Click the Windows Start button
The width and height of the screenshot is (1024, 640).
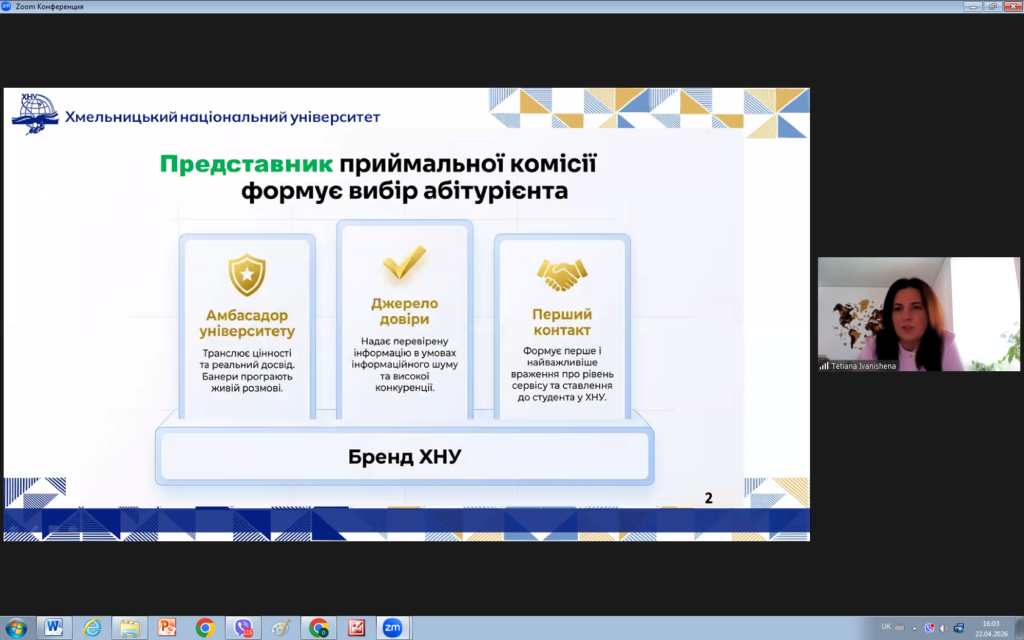(x=16, y=628)
